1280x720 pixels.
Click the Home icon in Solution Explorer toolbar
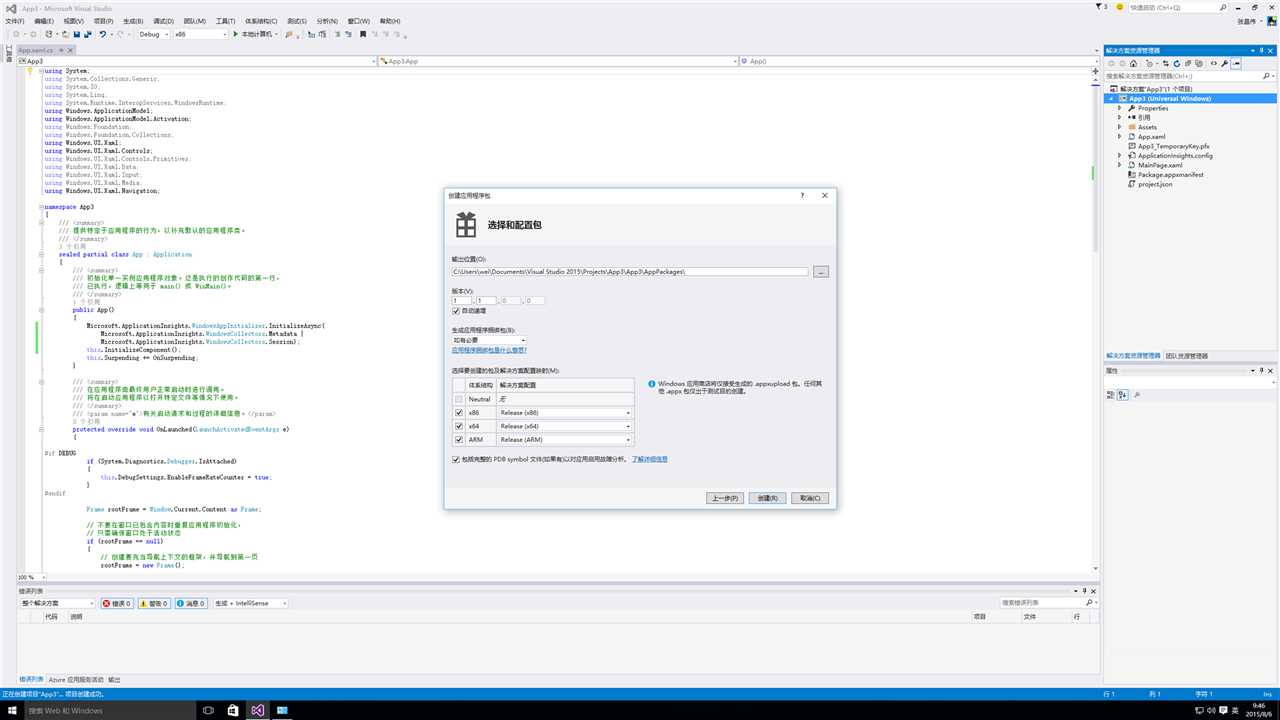point(1133,63)
